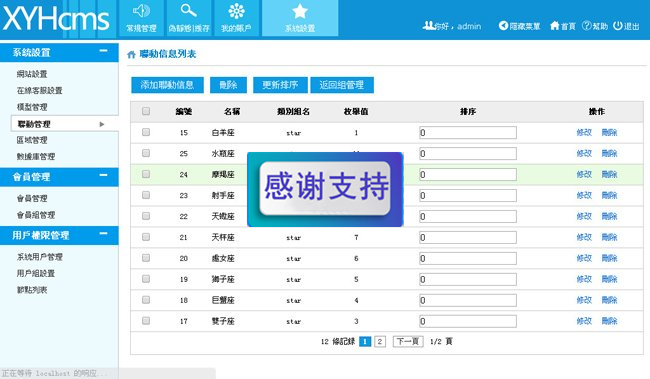Open 系統用戶管理 in the sidebar
The image size is (650, 379).
point(39,257)
